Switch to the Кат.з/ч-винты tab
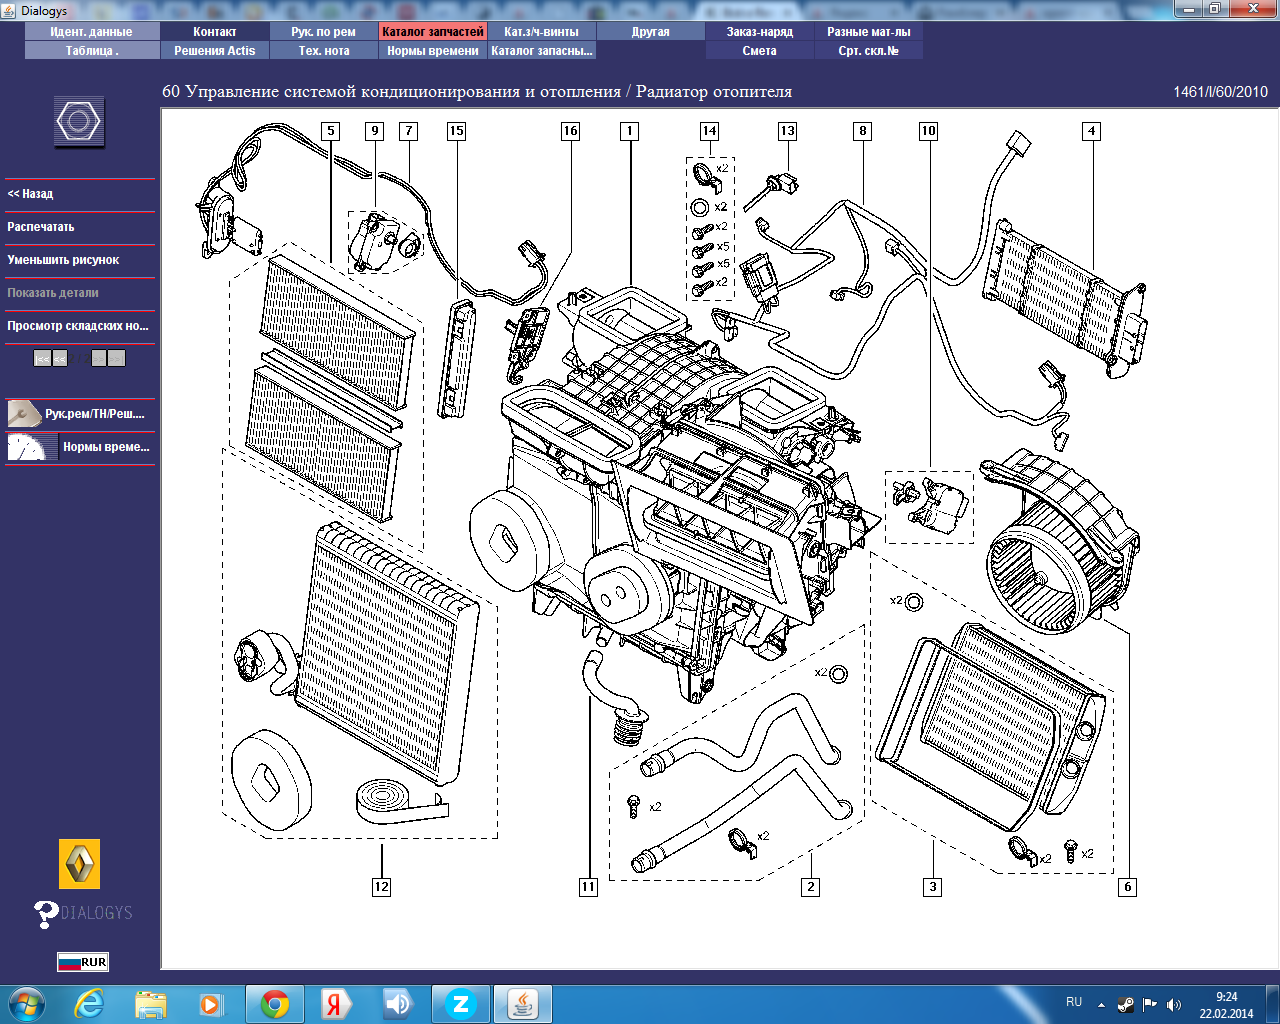 pos(542,32)
